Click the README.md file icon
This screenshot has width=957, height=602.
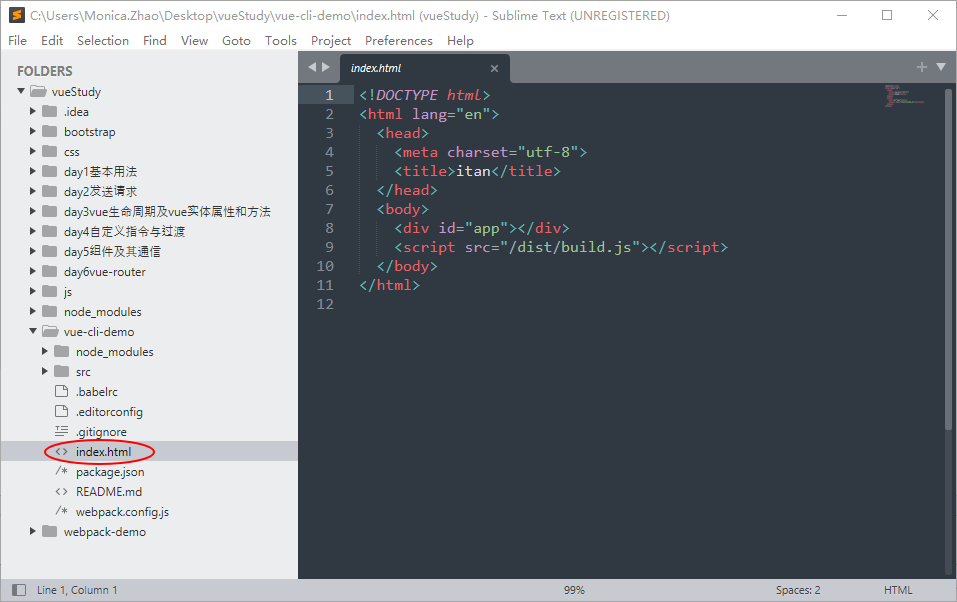click(x=62, y=491)
